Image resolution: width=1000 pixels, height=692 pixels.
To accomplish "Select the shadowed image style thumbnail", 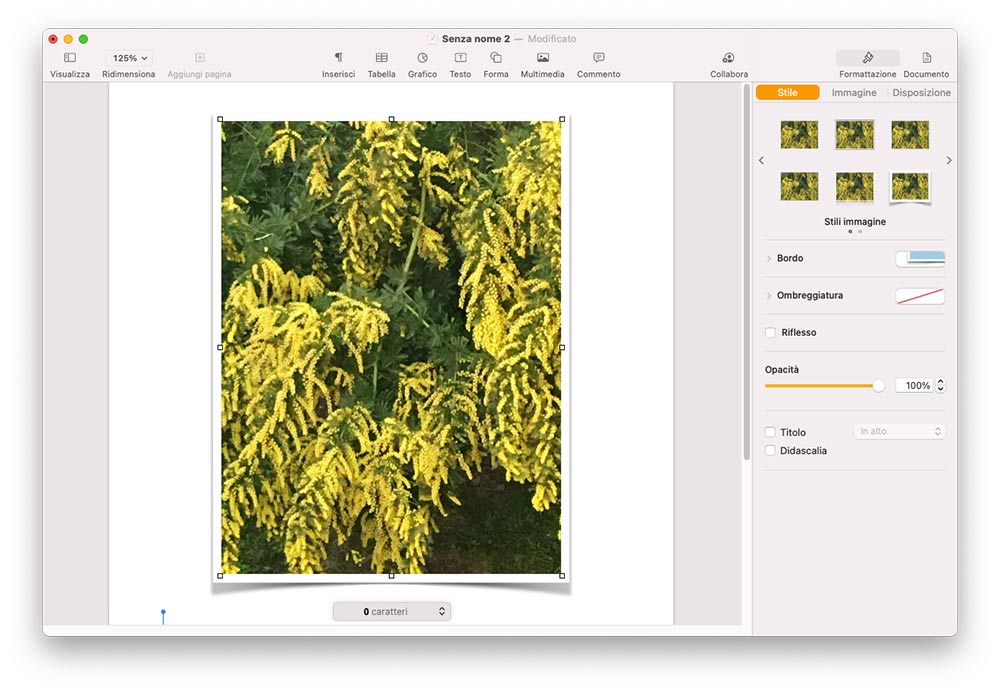I will pos(910,188).
